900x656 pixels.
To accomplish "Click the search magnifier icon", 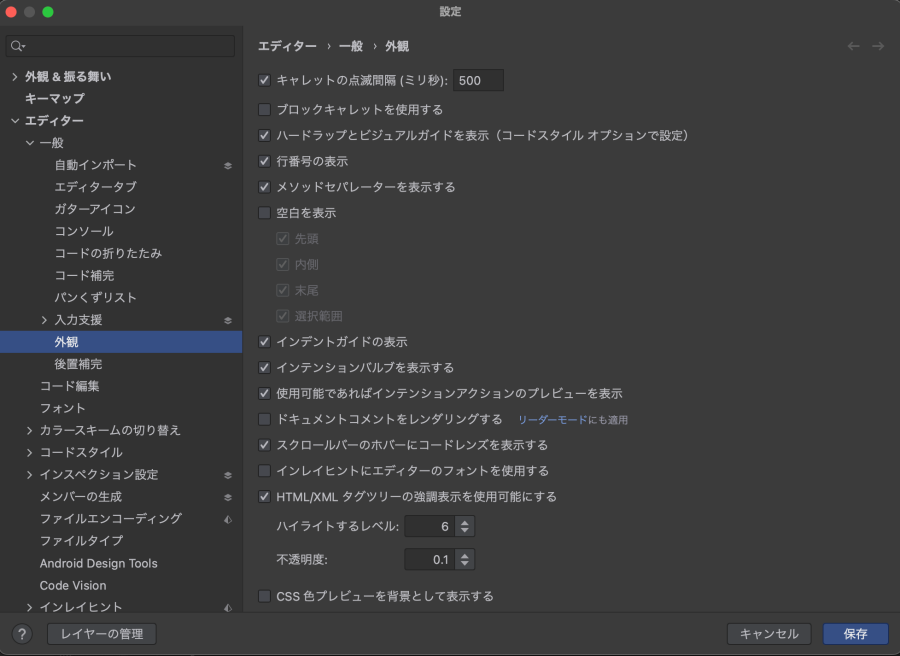I will click(17, 46).
